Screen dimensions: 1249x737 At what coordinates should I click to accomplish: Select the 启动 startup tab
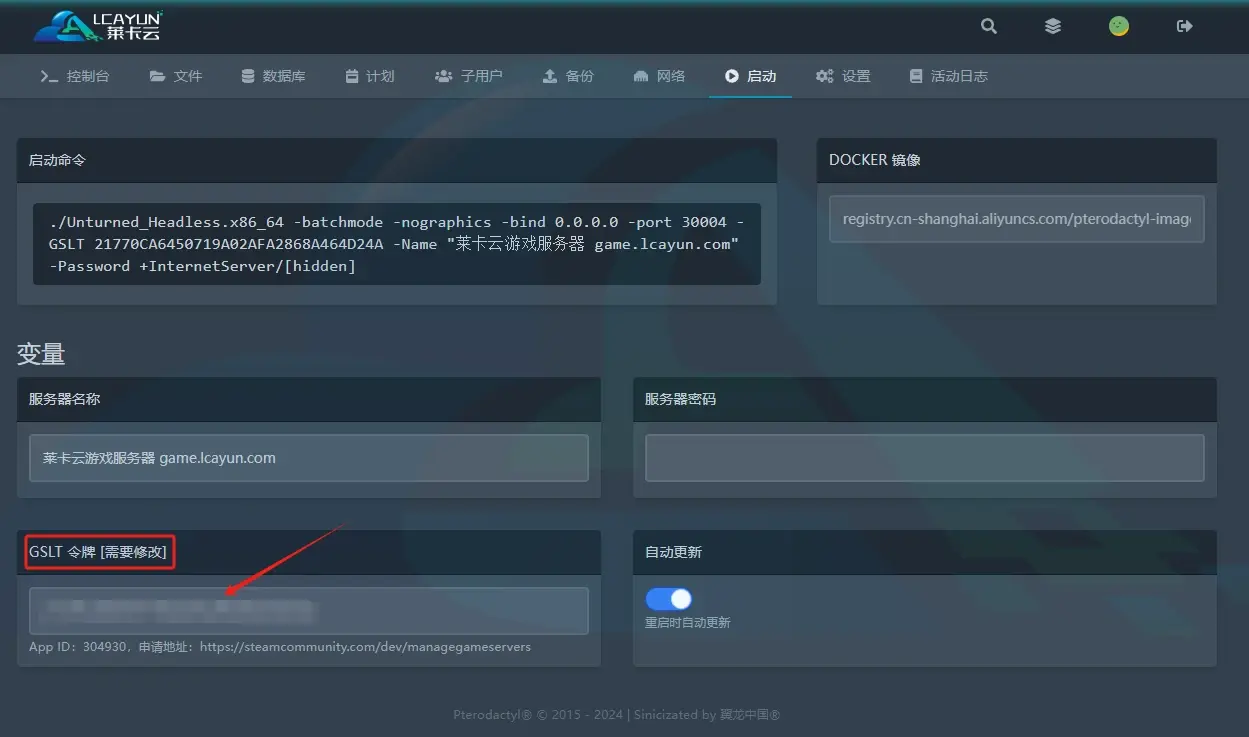coord(751,76)
